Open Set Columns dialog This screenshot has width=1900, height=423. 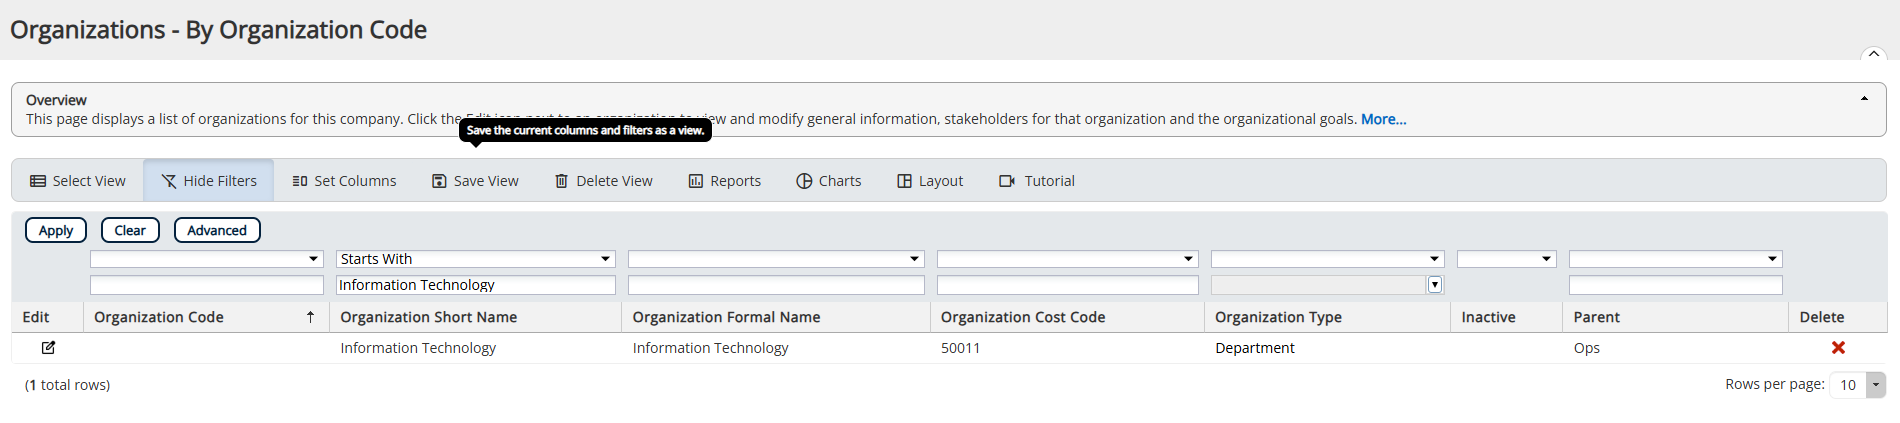coord(344,181)
